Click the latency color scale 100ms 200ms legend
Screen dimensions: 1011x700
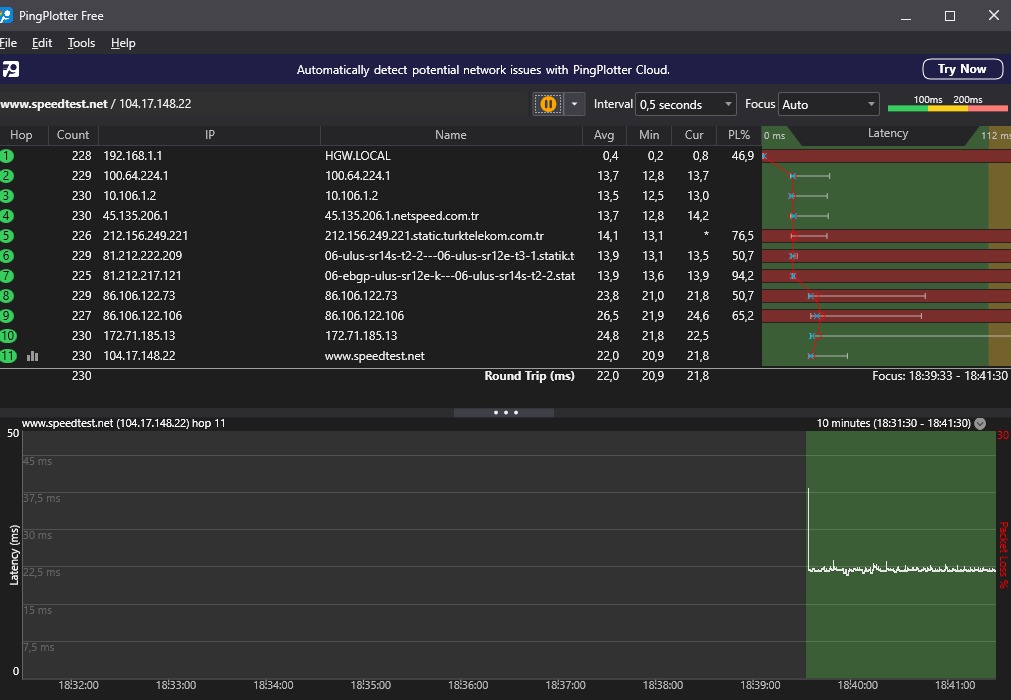click(x=948, y=104)
